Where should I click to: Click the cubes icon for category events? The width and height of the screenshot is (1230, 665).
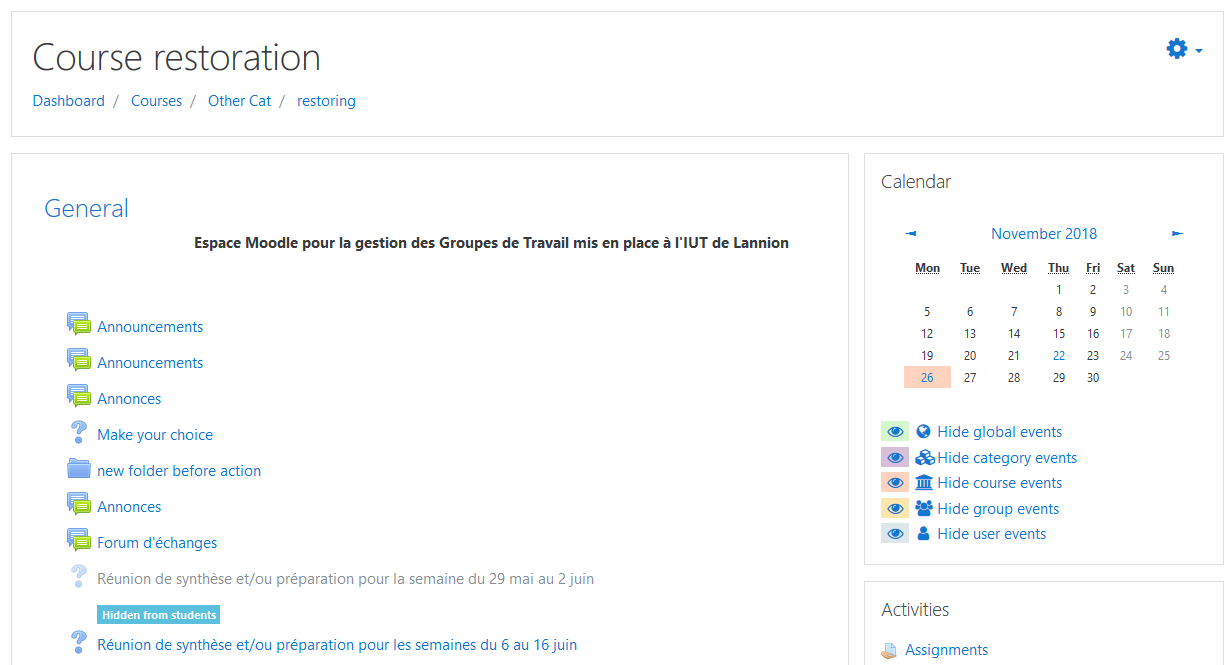click(925, 458)
